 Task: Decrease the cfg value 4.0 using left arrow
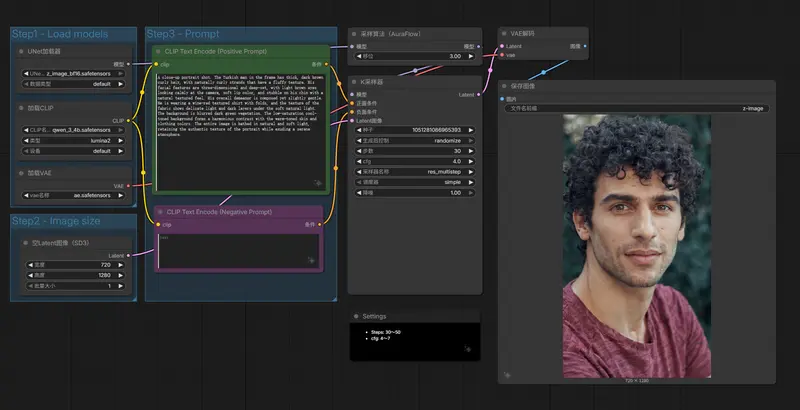(x=357, y=161)
